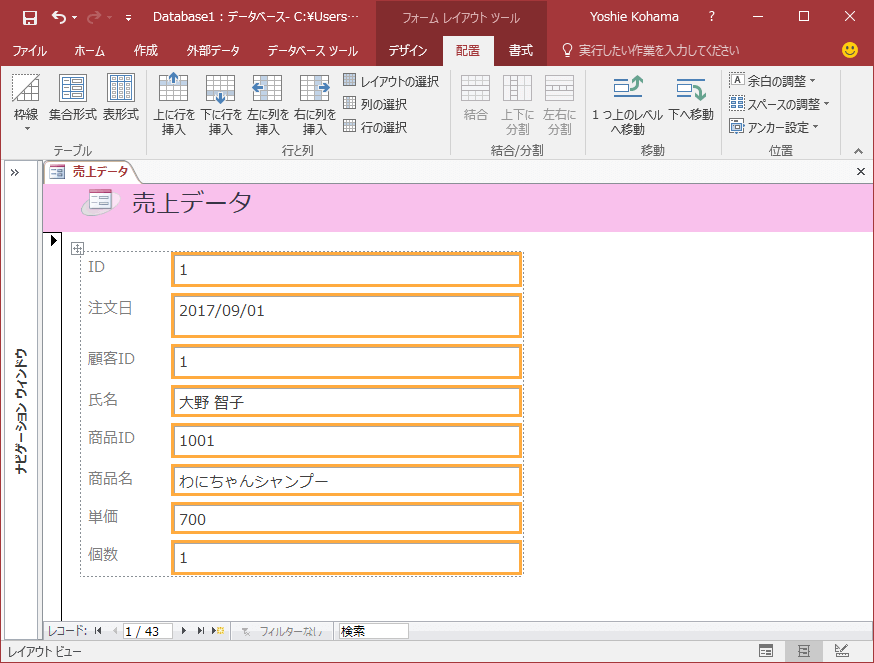Select the 商品名 label
The image size is (874, 663).
[x=110, y=478]
